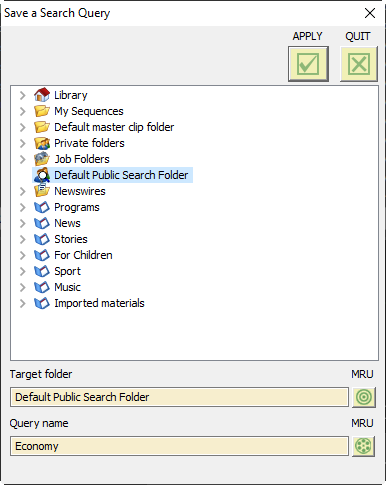Expand the News node
The width and height of the screenshot is (386, 485).
pos(22,223)
